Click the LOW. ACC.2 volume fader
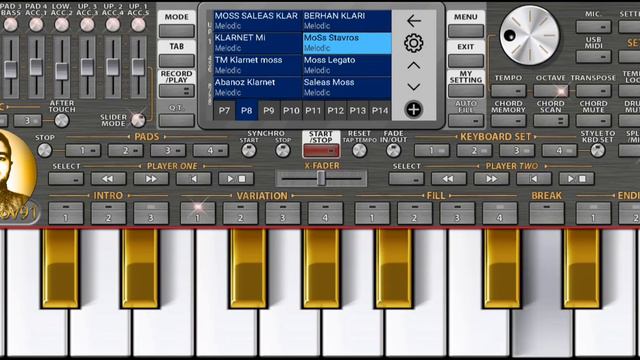The width and height of the screenshot is (640, 360). [62, 71]
